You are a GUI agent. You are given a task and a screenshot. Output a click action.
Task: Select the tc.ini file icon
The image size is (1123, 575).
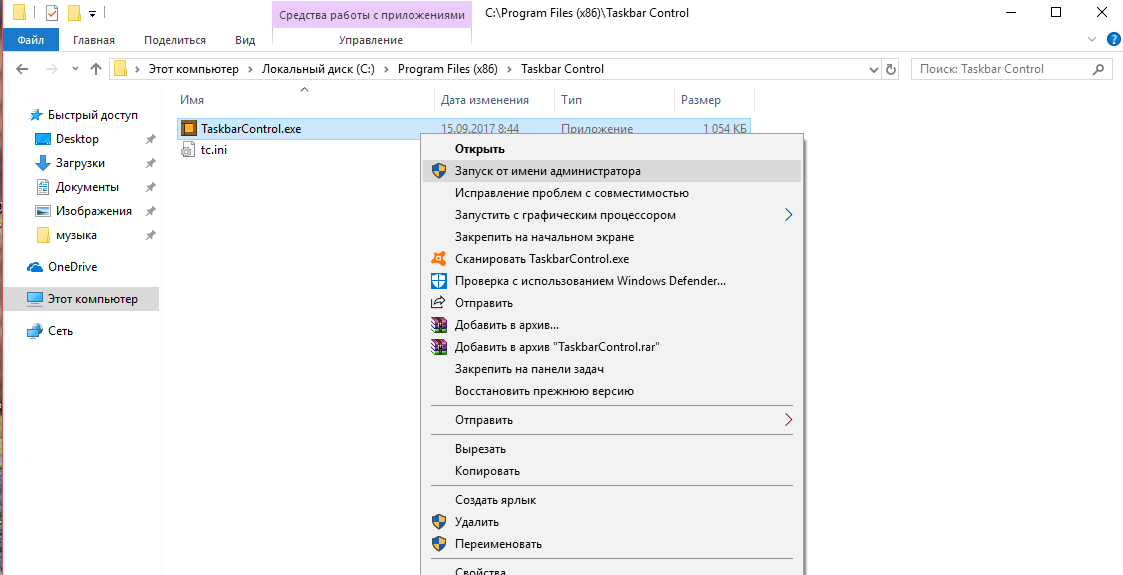[188, 150]
